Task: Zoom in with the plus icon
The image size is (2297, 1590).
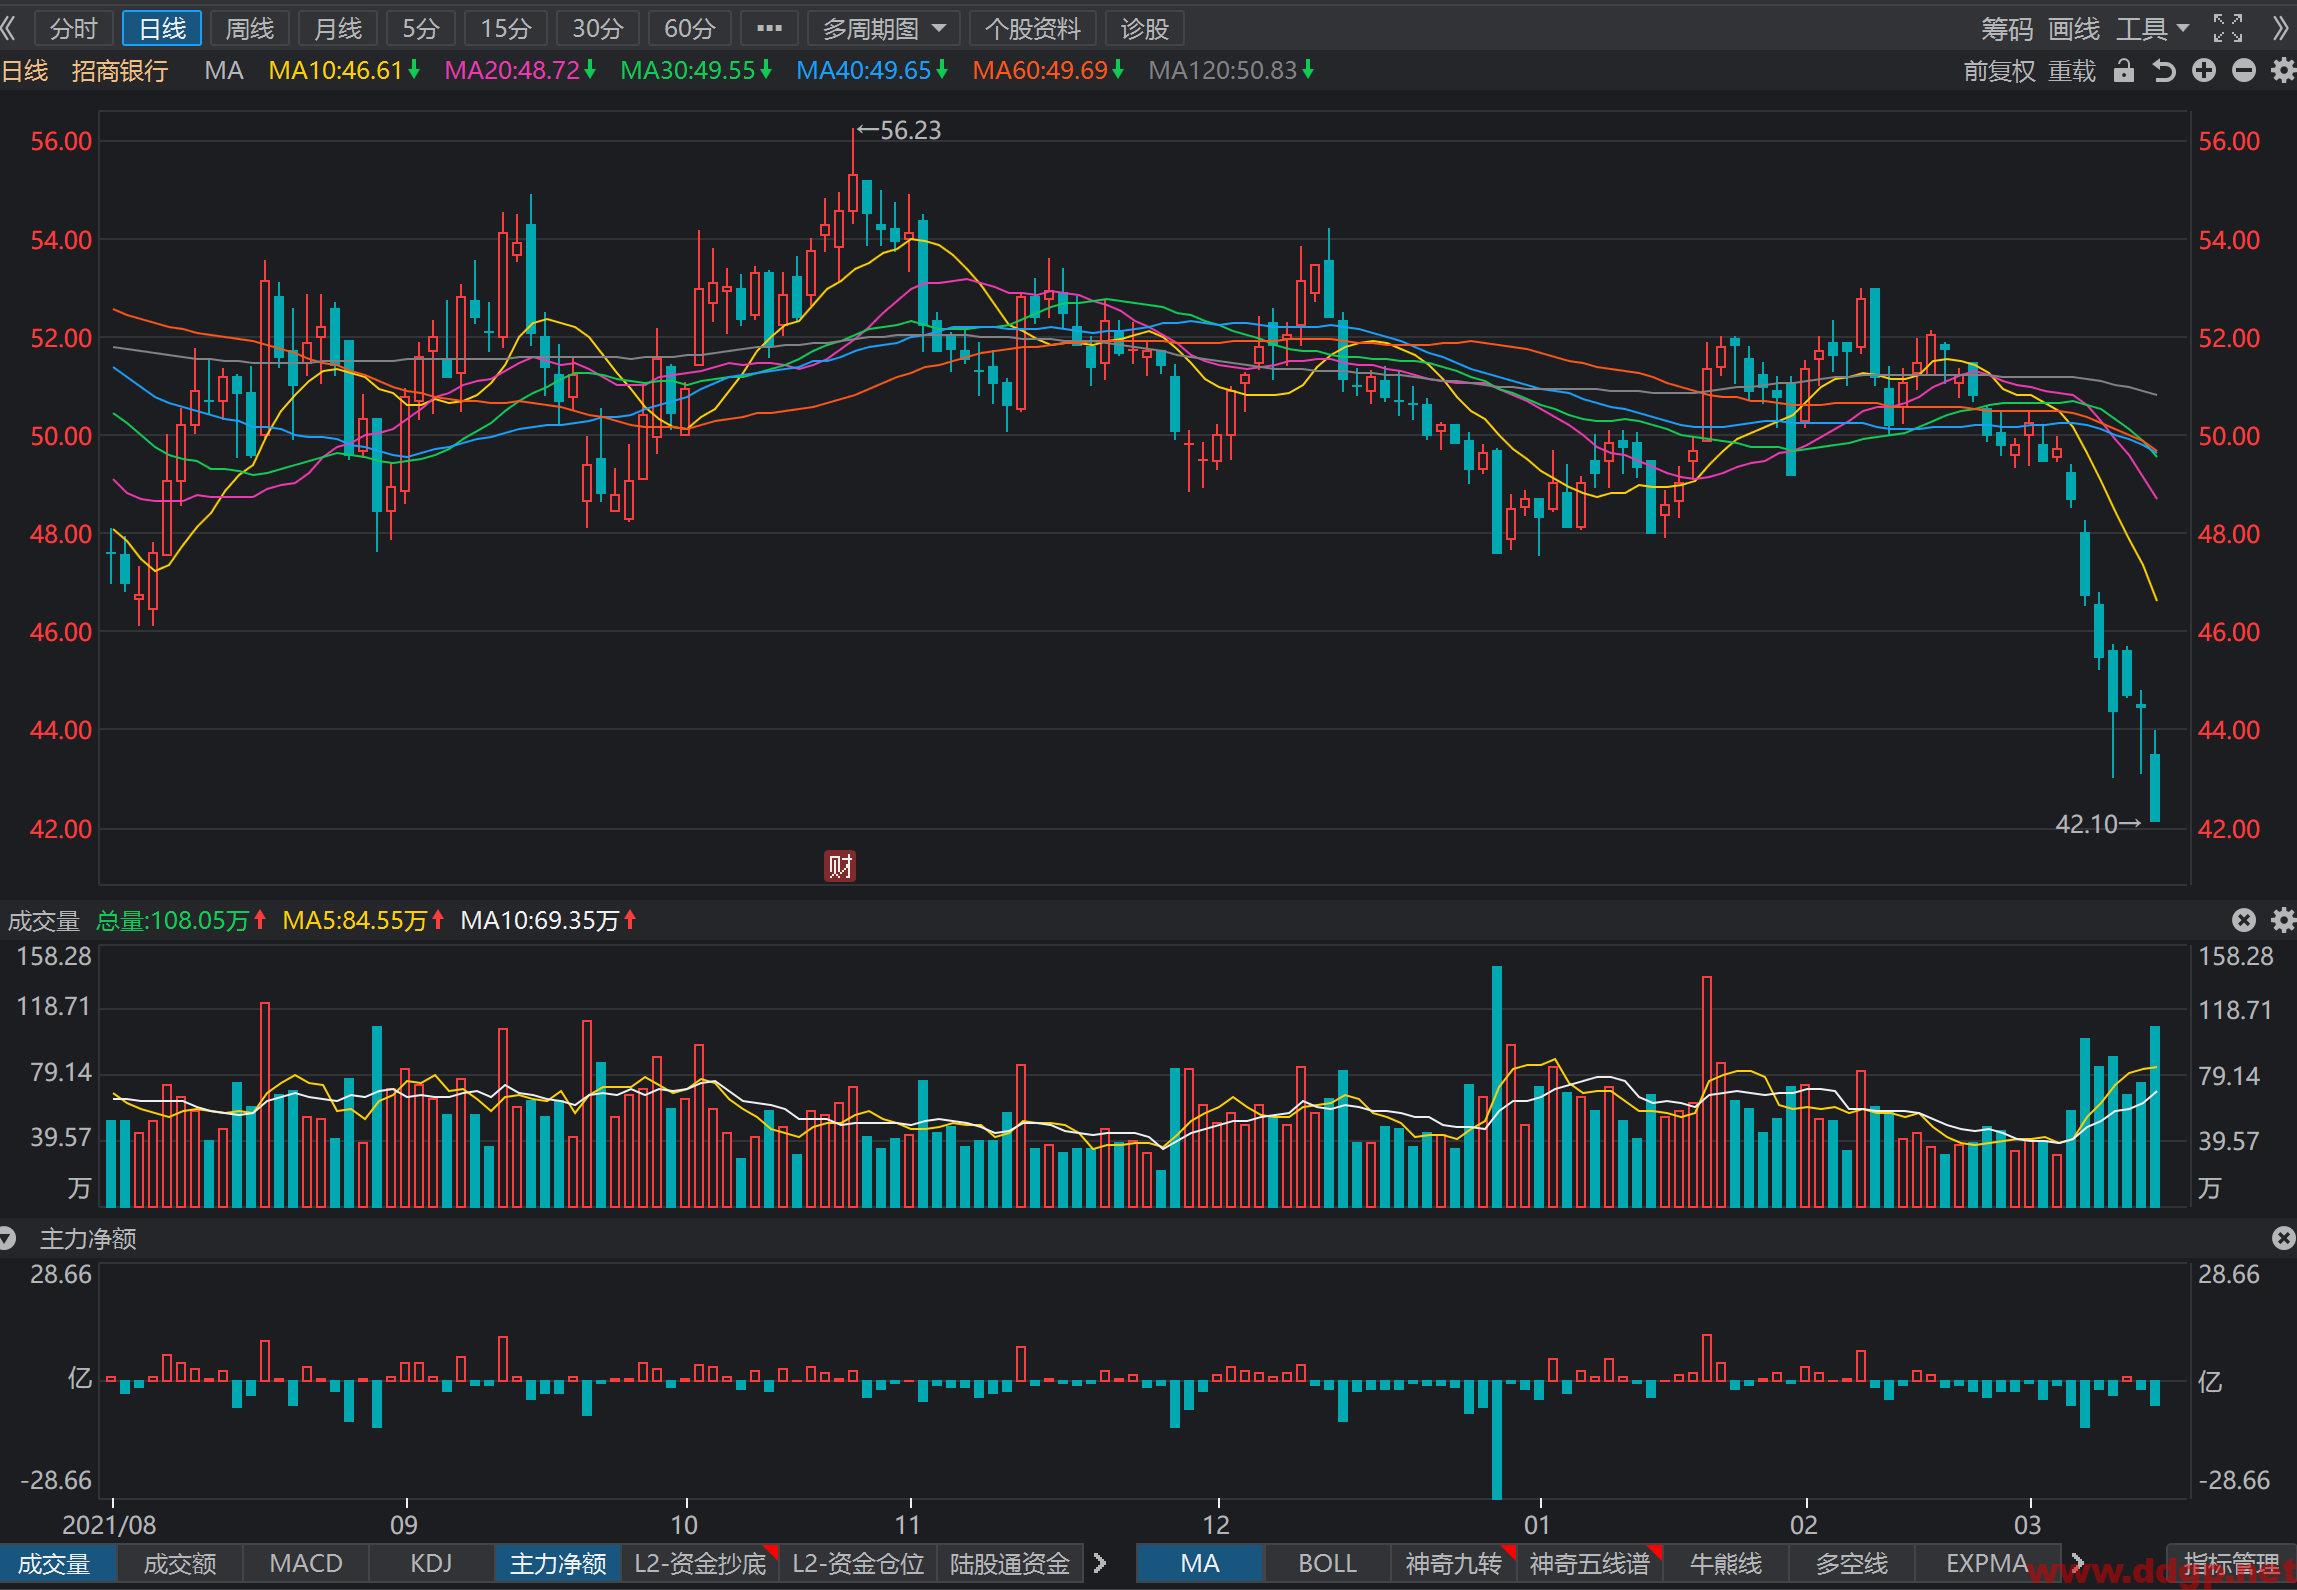Action: click(2204, 70)
